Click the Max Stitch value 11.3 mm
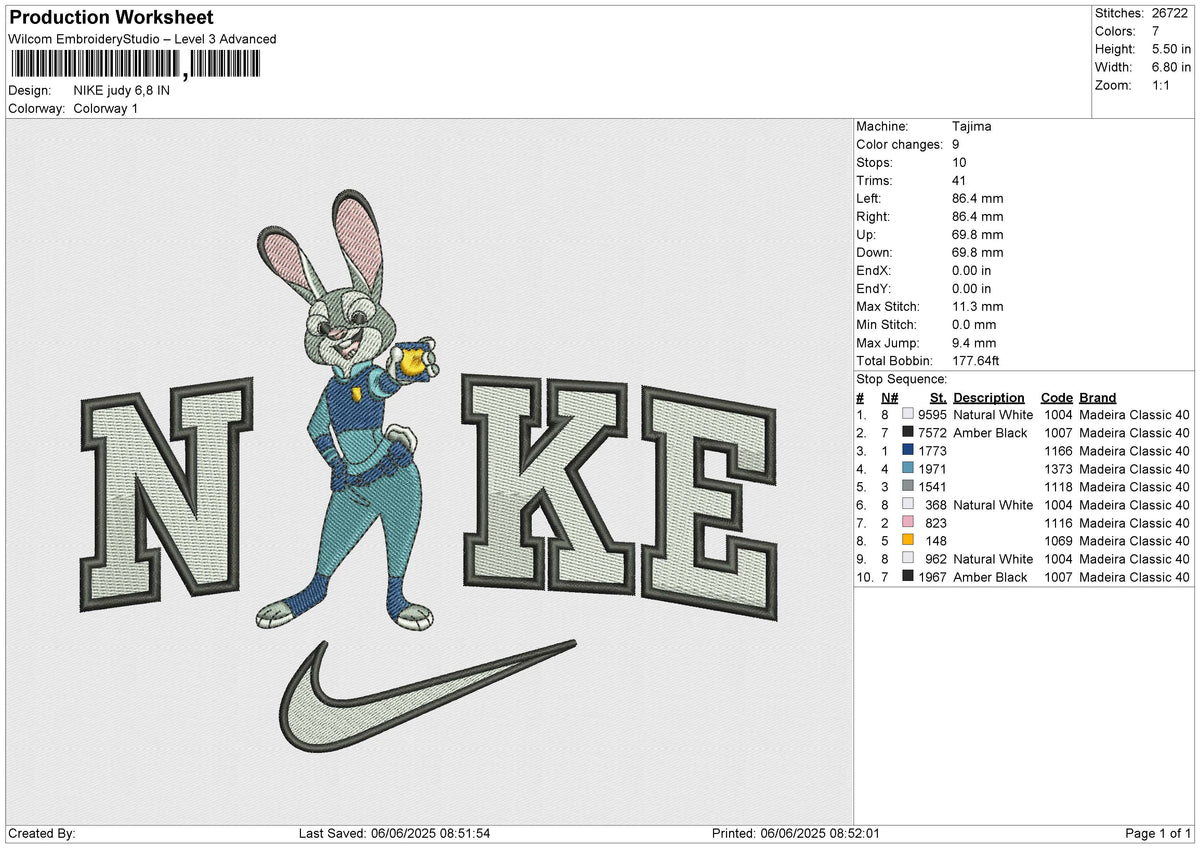 click(978, 307)
